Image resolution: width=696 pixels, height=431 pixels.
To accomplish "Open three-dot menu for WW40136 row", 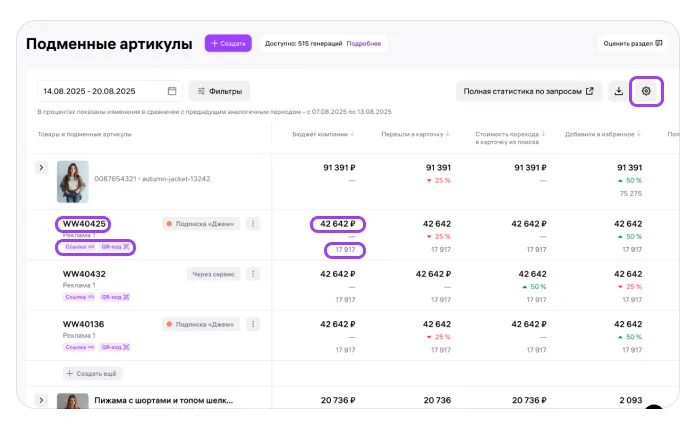I will tap(253, 323).
